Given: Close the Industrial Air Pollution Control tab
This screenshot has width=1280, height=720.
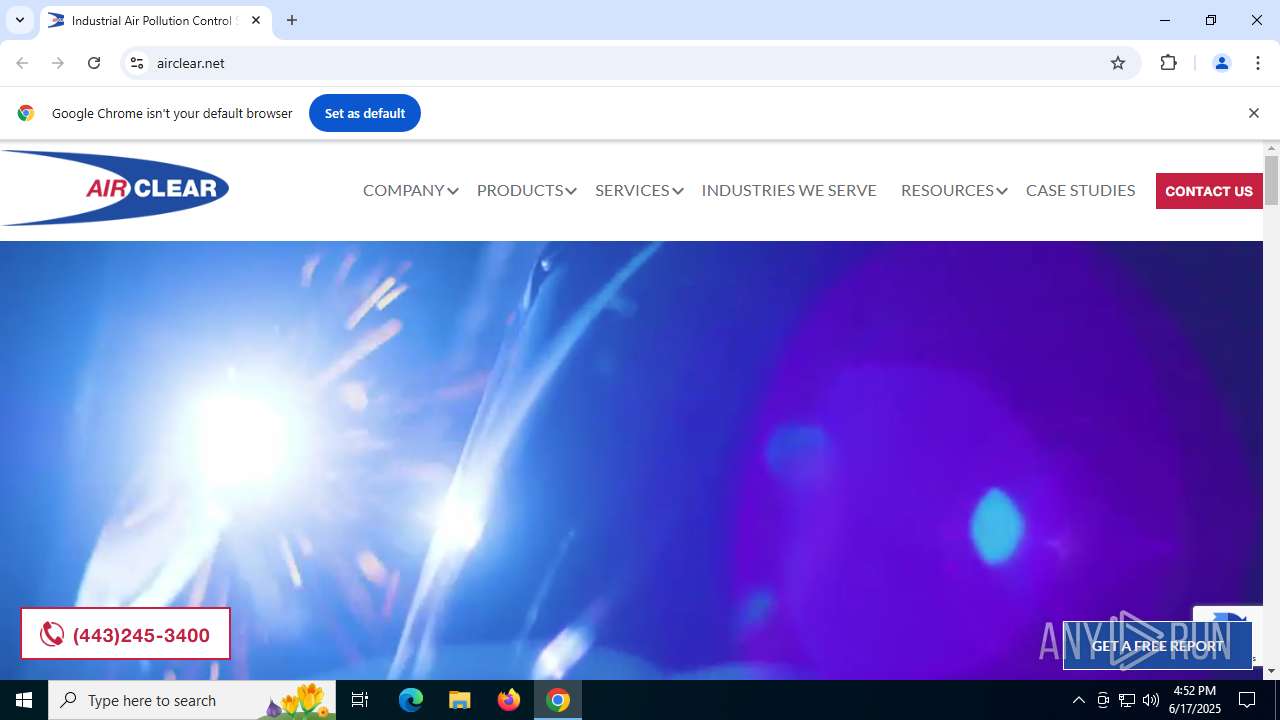Looking at the screenshot, I should [256, 20].
